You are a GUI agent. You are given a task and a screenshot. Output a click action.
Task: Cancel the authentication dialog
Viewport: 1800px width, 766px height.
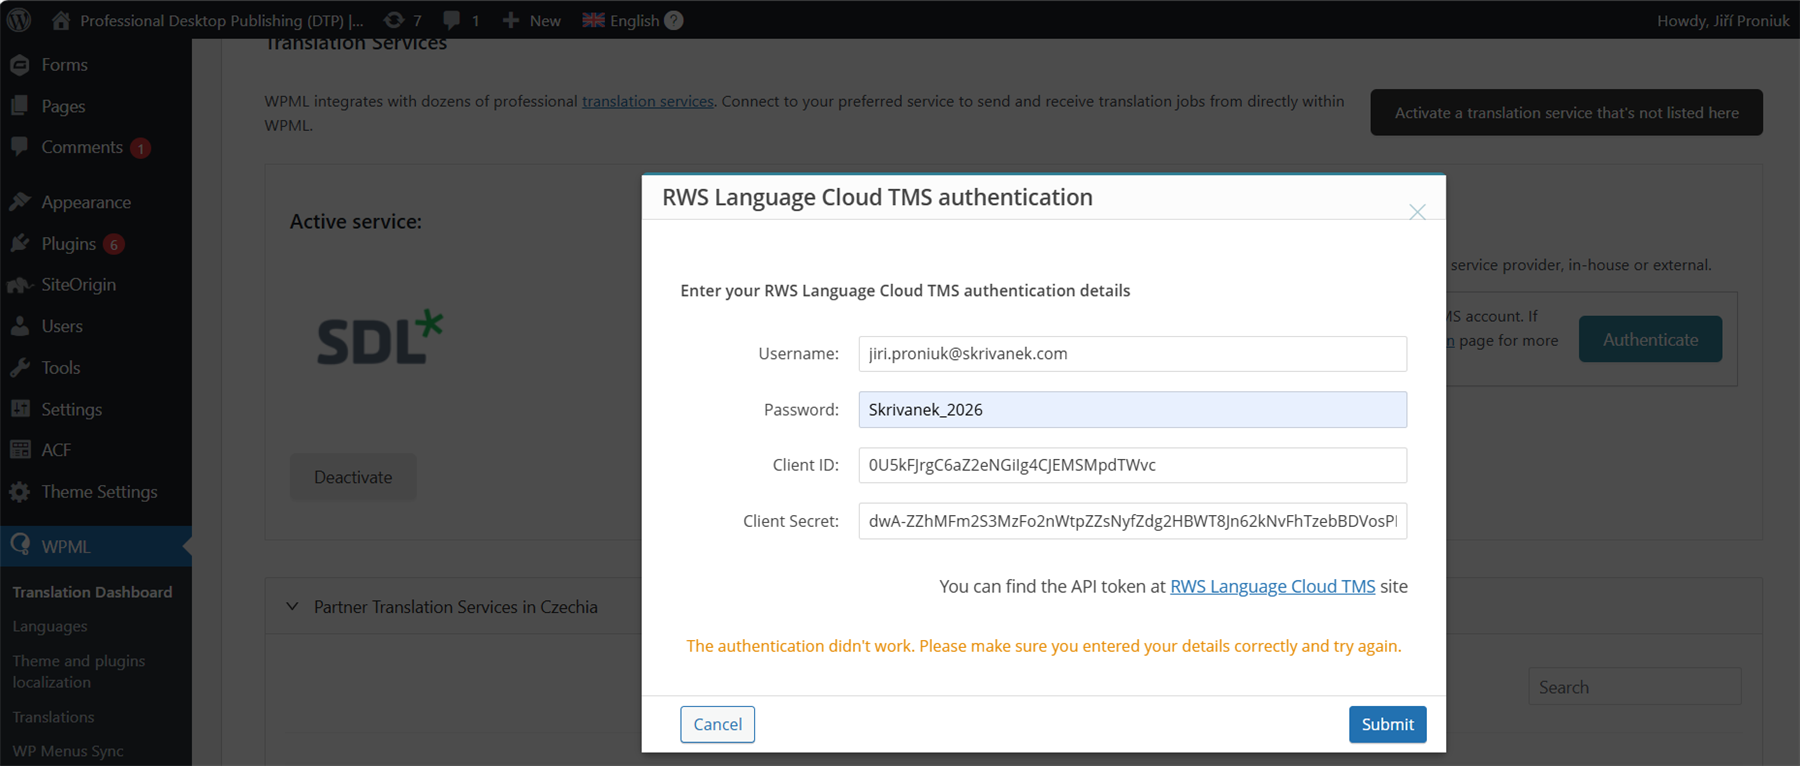[717, 724]
